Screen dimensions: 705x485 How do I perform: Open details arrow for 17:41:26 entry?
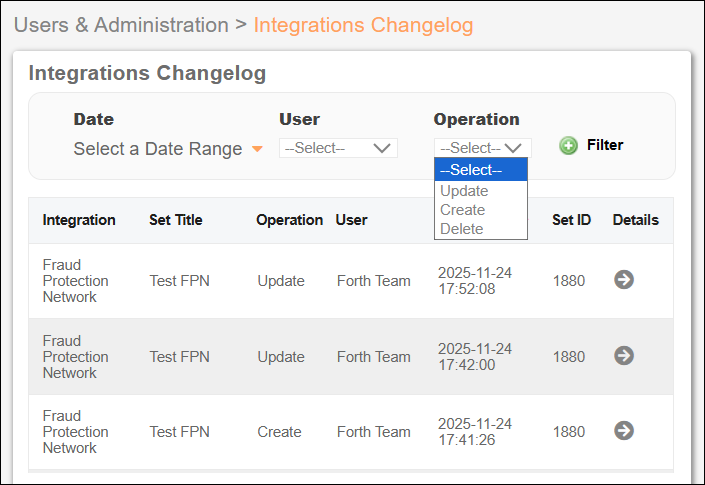pos(624,431)
